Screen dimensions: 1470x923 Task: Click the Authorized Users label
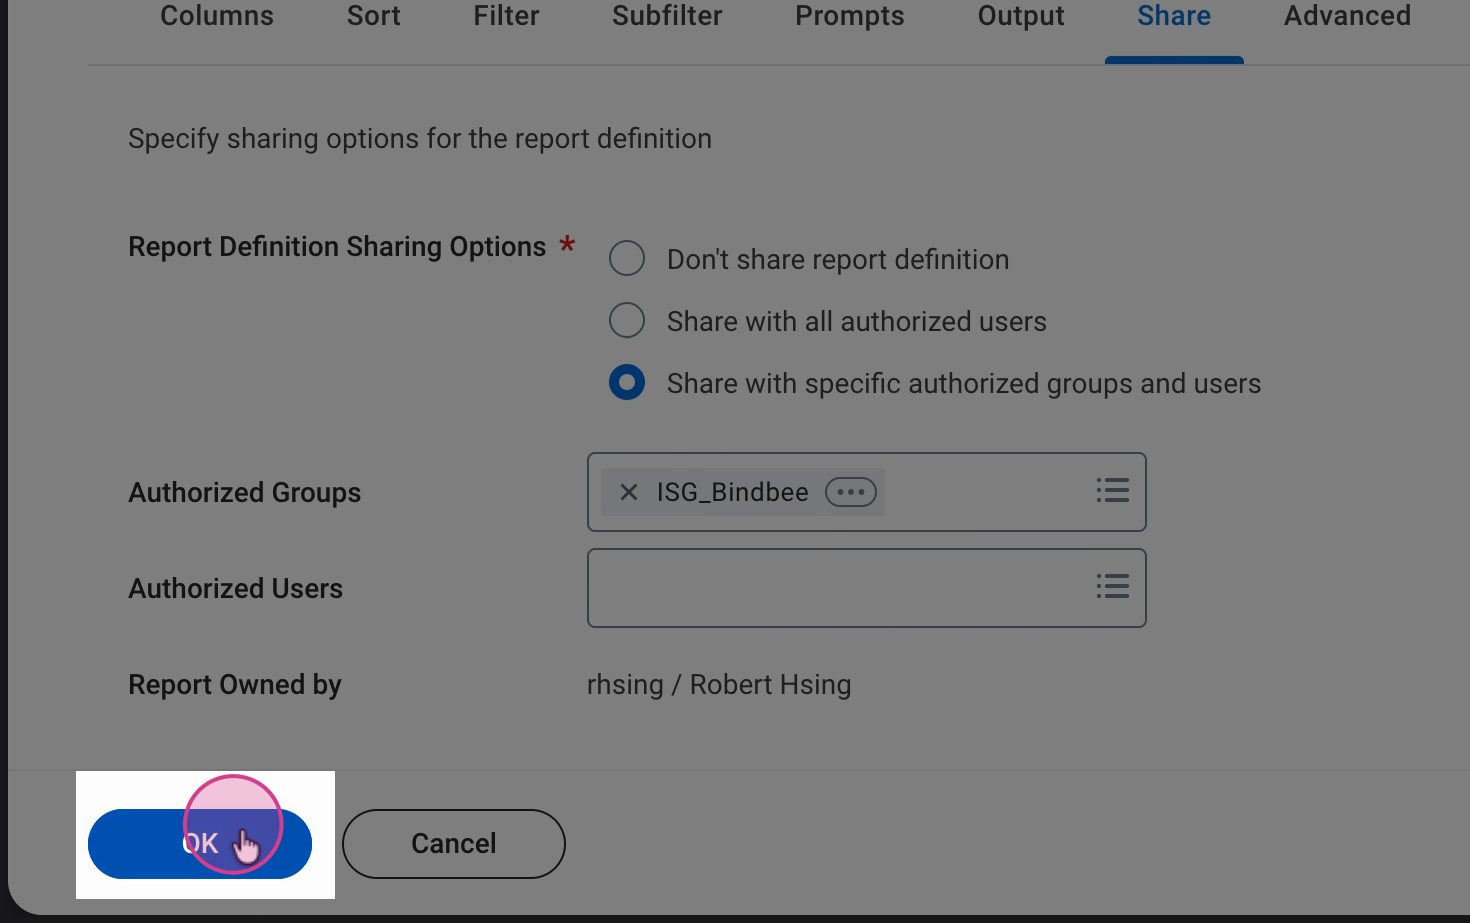(x=236, y=589)
